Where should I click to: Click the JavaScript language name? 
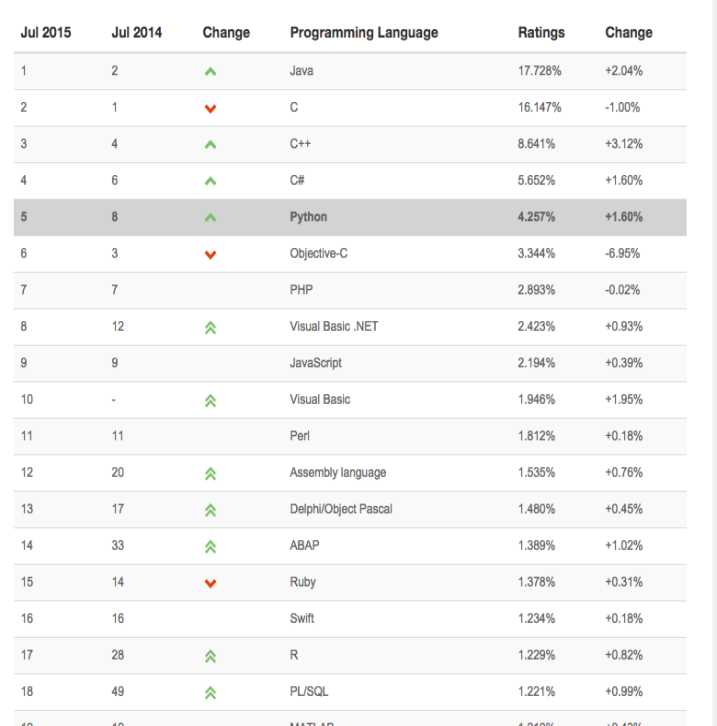[316, 363]
